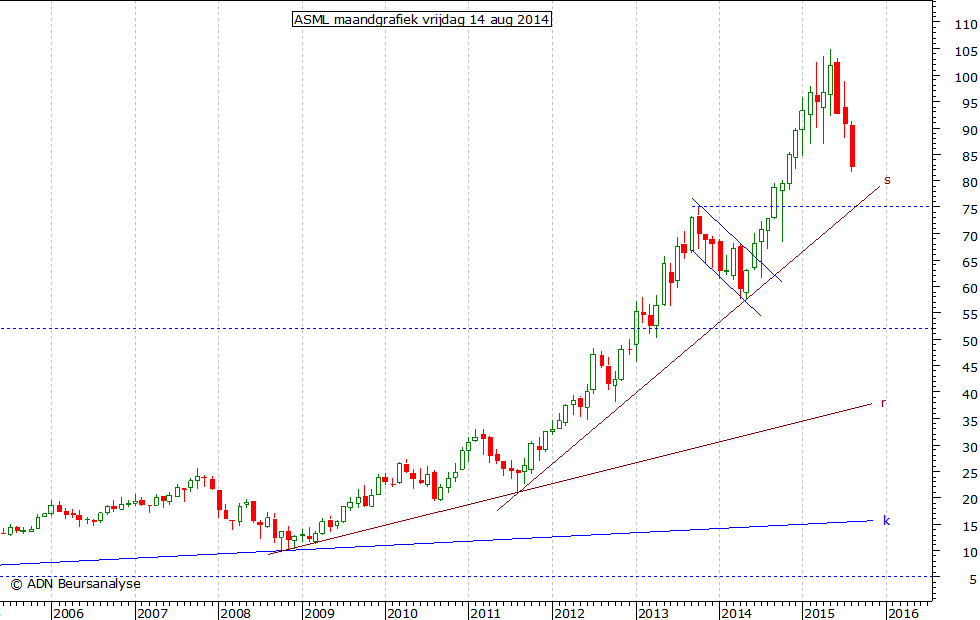Click the 65 price label on the price axis
Image resolution: width=980 pixels, height=620 pixels.
click(970, 263)
